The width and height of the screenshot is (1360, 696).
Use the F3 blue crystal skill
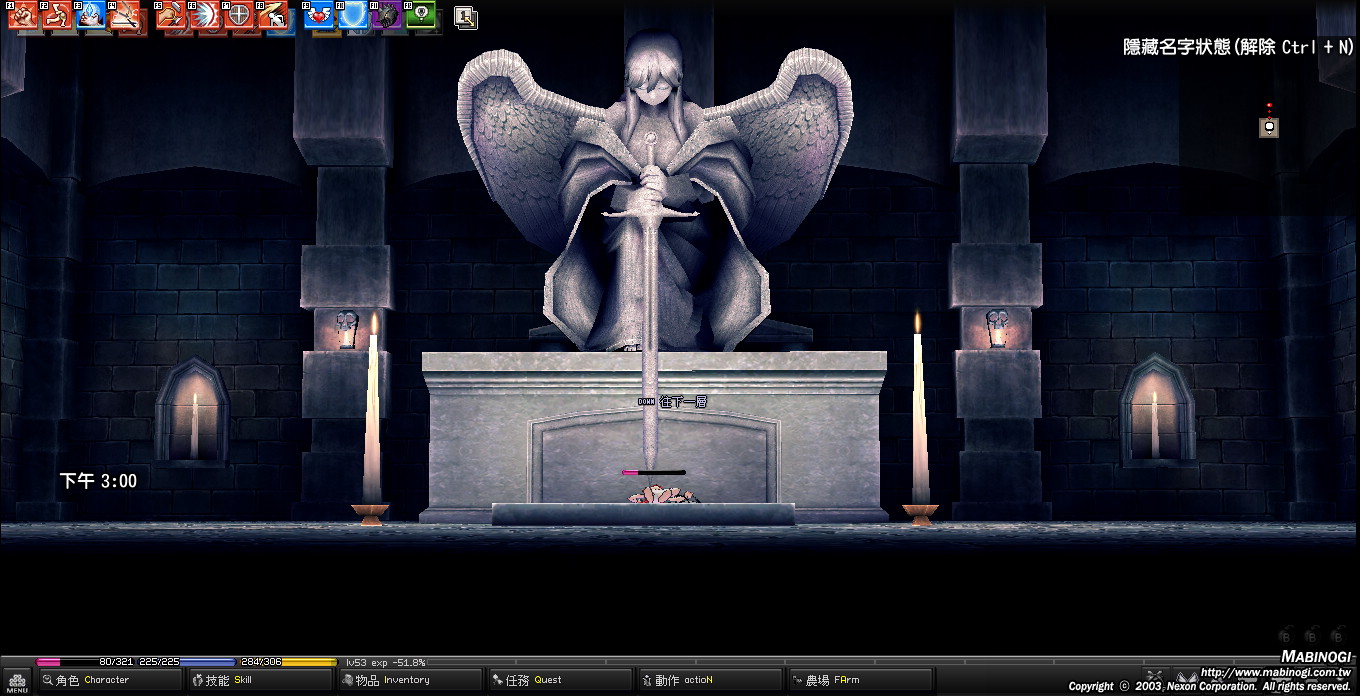tap(92, 17)
